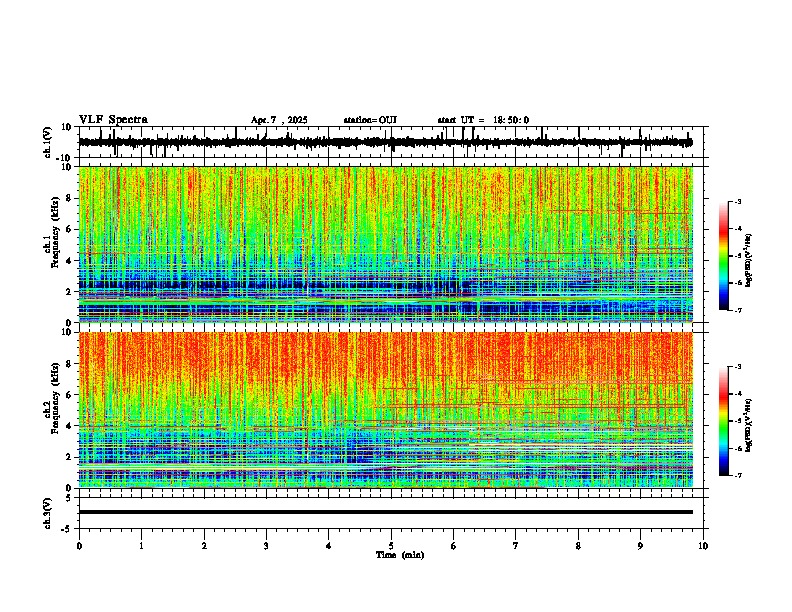Click the "-7" label on ch.1 color bar
Screen dimensions: 792x612
pos(737,311)
